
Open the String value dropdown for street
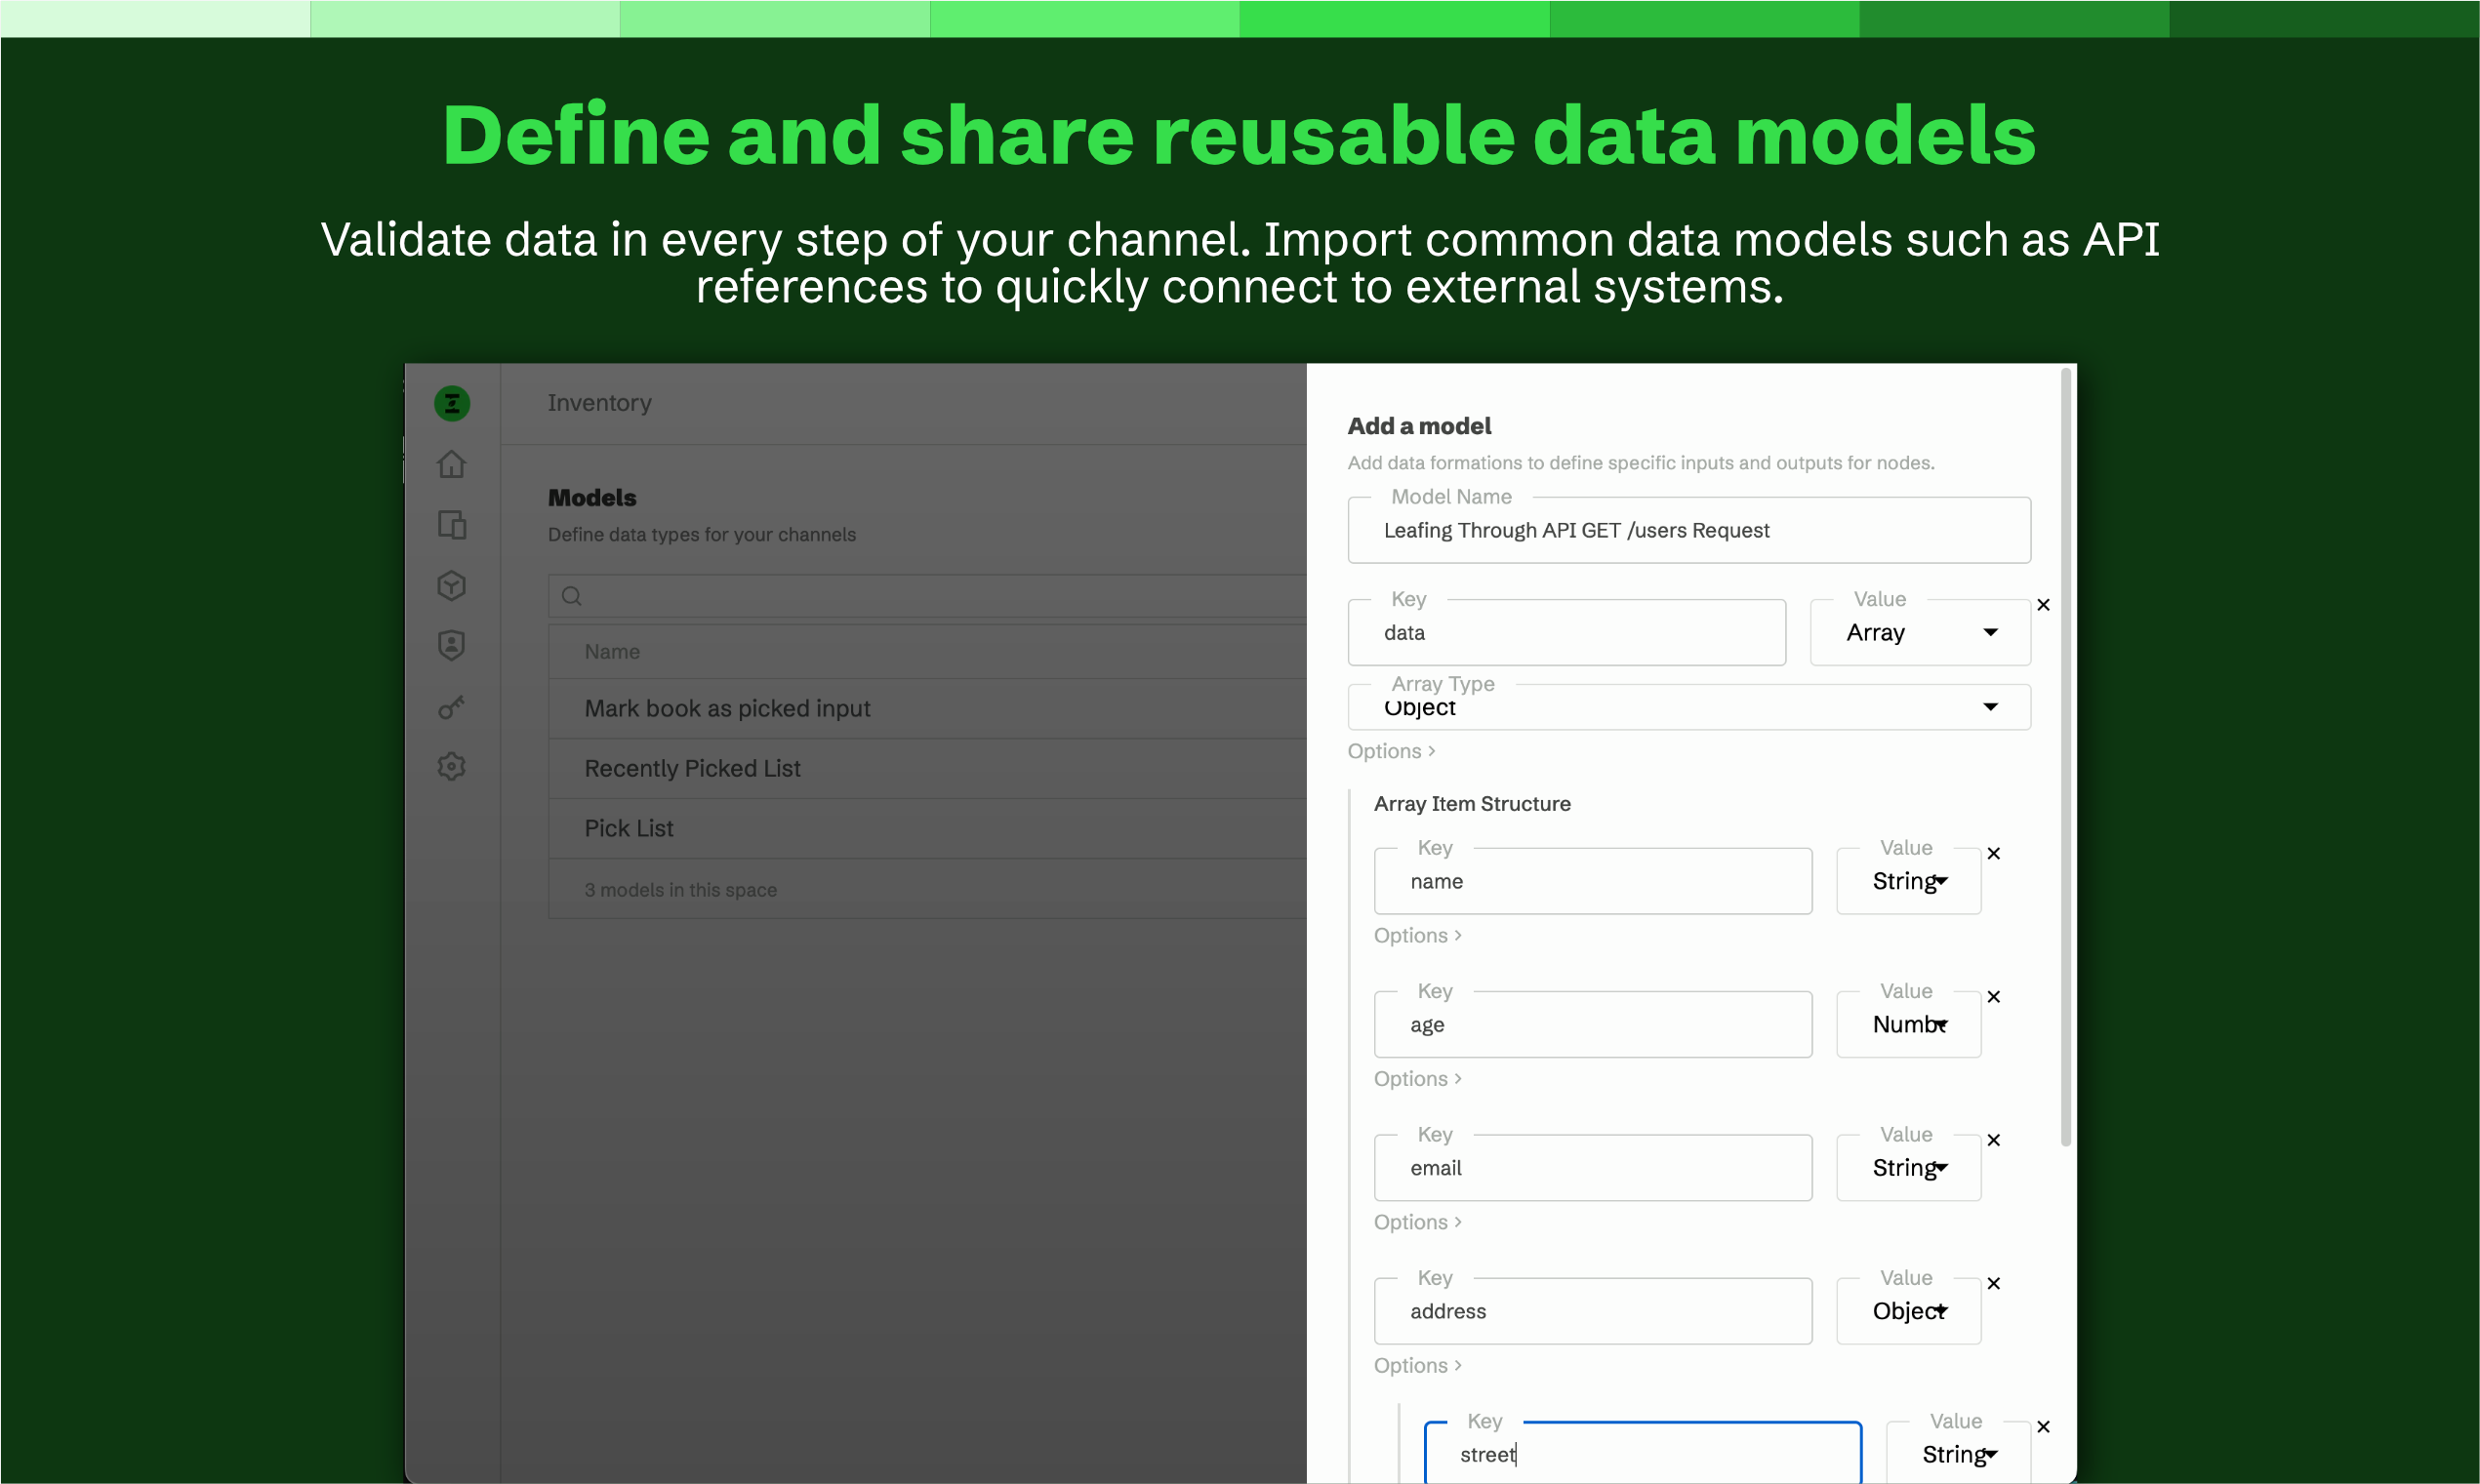point(1958,1453)
